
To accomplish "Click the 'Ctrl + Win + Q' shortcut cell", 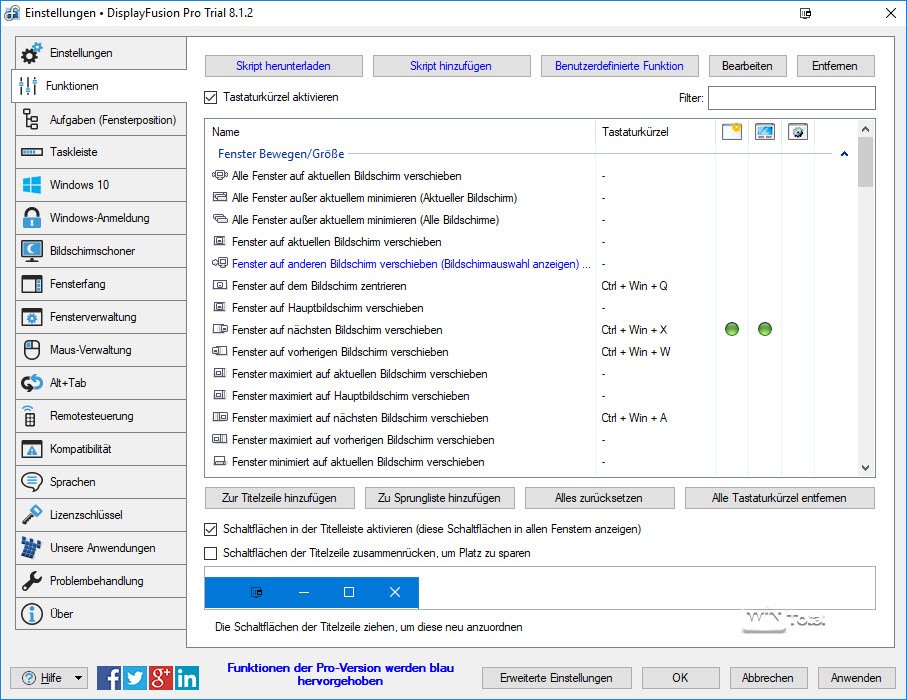I will pos(635,286).
